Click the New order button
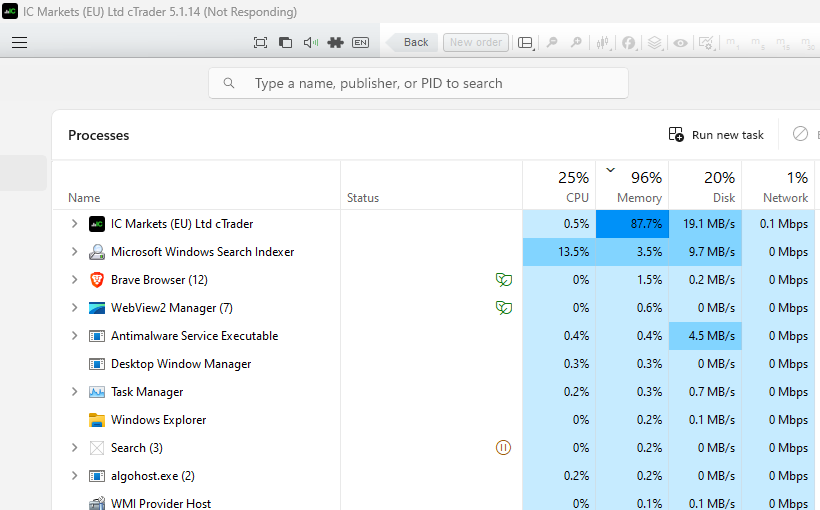This screenshot has width=820, height=510. pyautogui.click(x=476, y=42)
